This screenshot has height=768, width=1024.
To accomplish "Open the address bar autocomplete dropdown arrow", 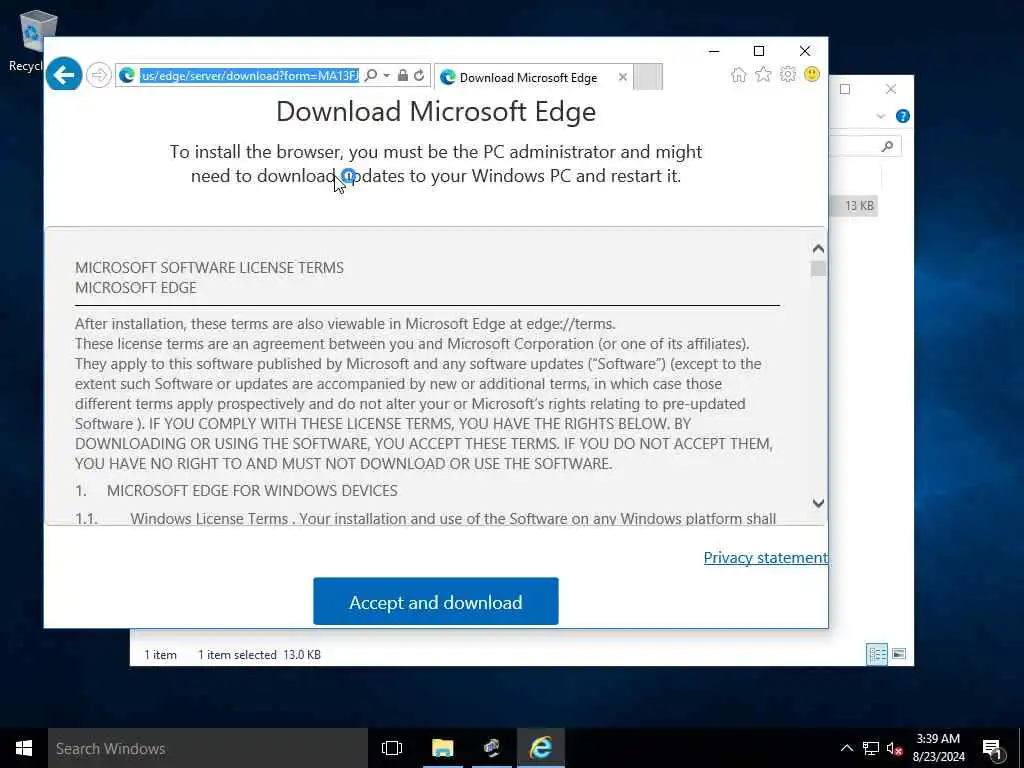I will [x=387, y=76].
